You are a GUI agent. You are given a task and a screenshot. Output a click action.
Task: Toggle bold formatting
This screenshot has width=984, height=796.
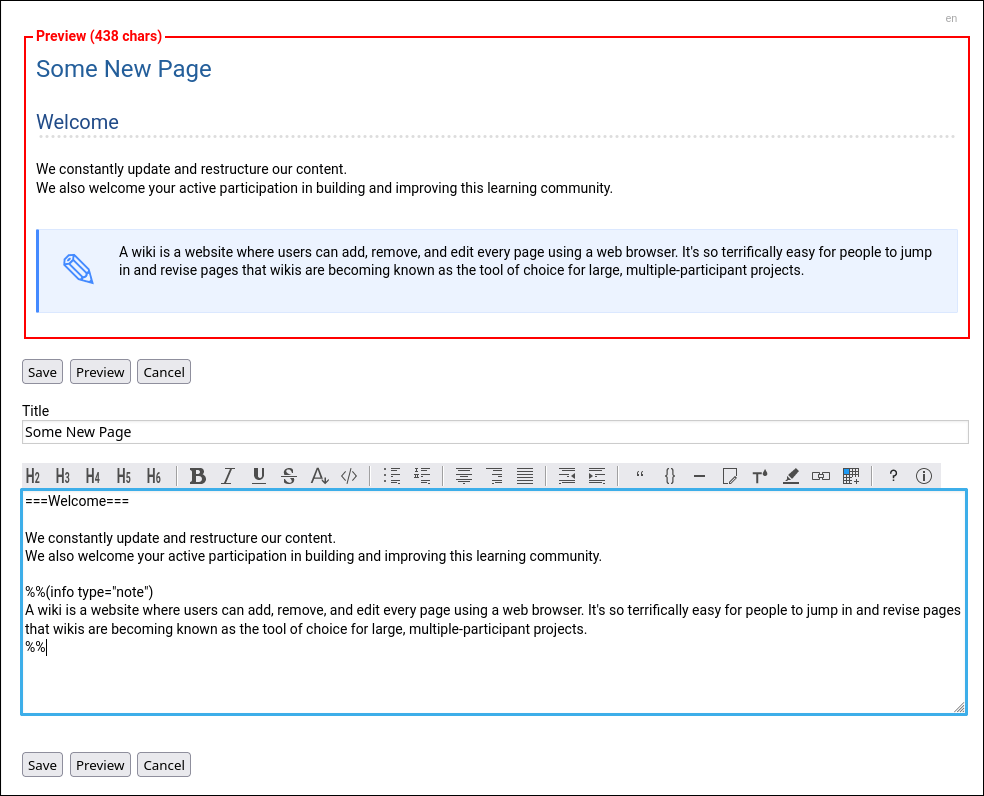pyautogui.click(x=198, y=476)
